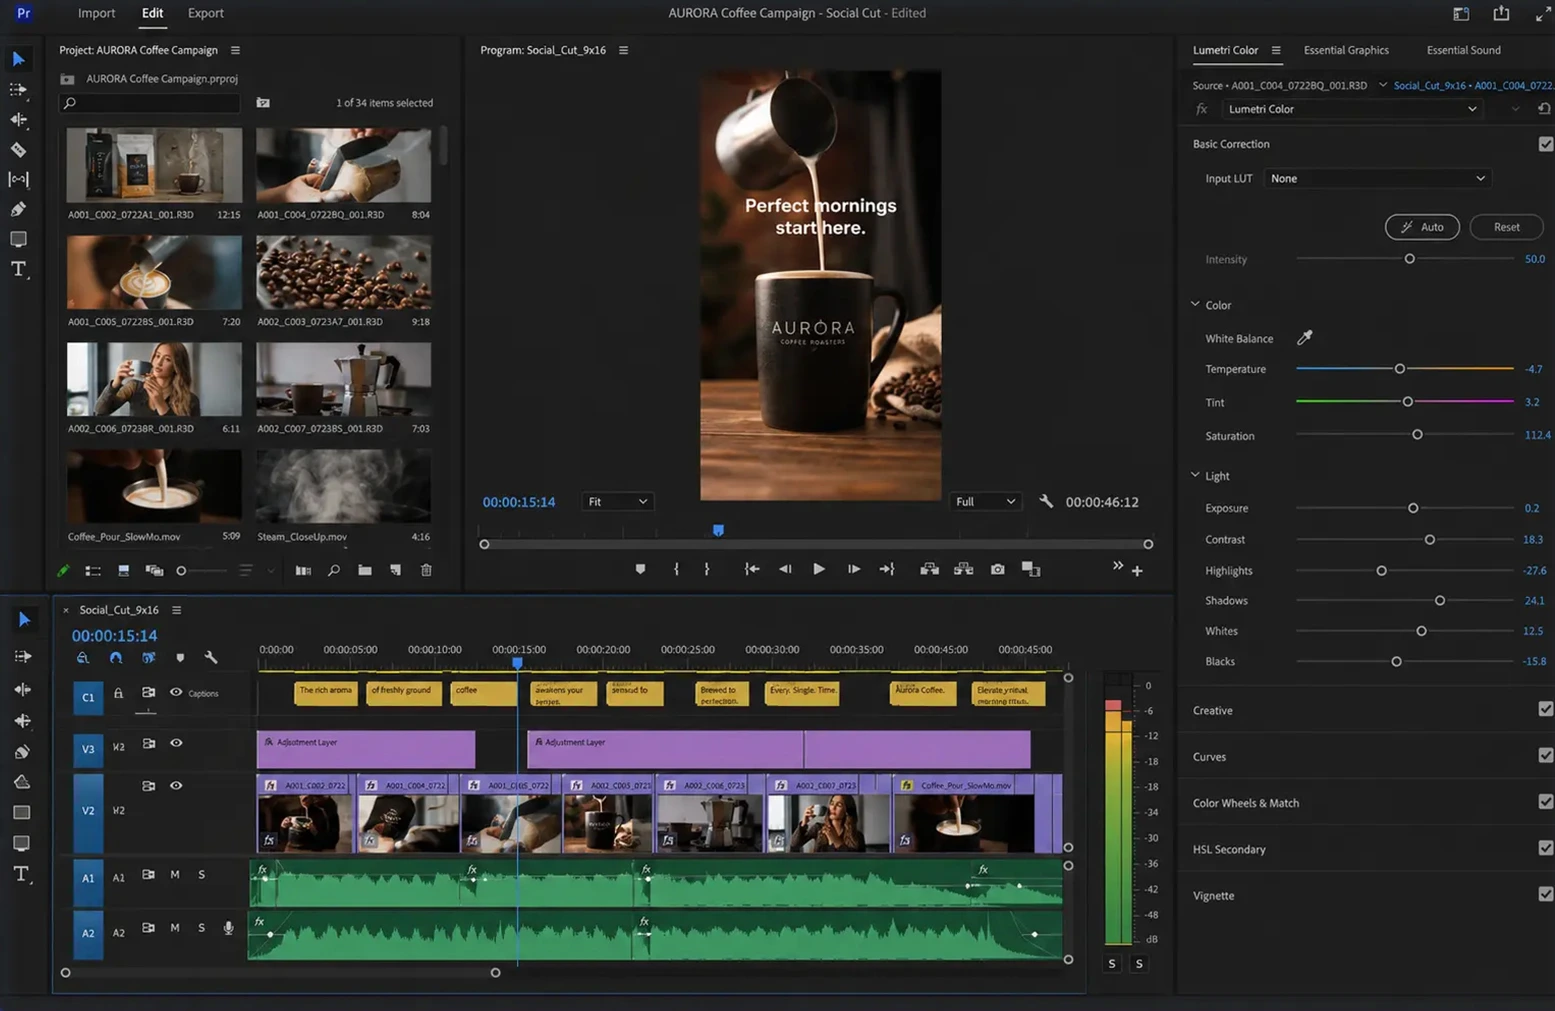Open the Full playback resolution dropdown
This screenshot has width=1555, height=1011.
tap(985, 501)
